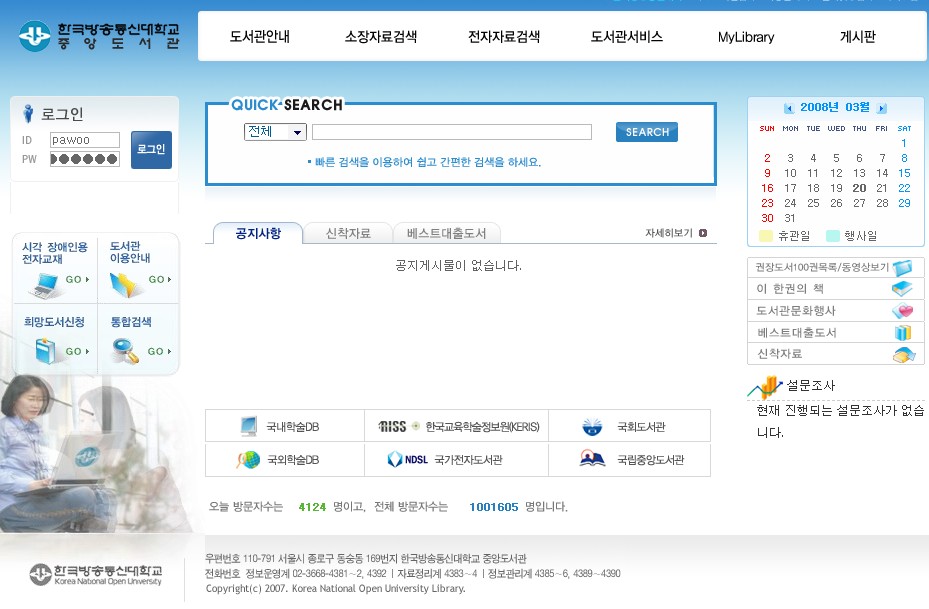Click the icon beside 권장도서100권목록/동영상보기
Viewport: 929px width, 609px height.
coord(903,268)
